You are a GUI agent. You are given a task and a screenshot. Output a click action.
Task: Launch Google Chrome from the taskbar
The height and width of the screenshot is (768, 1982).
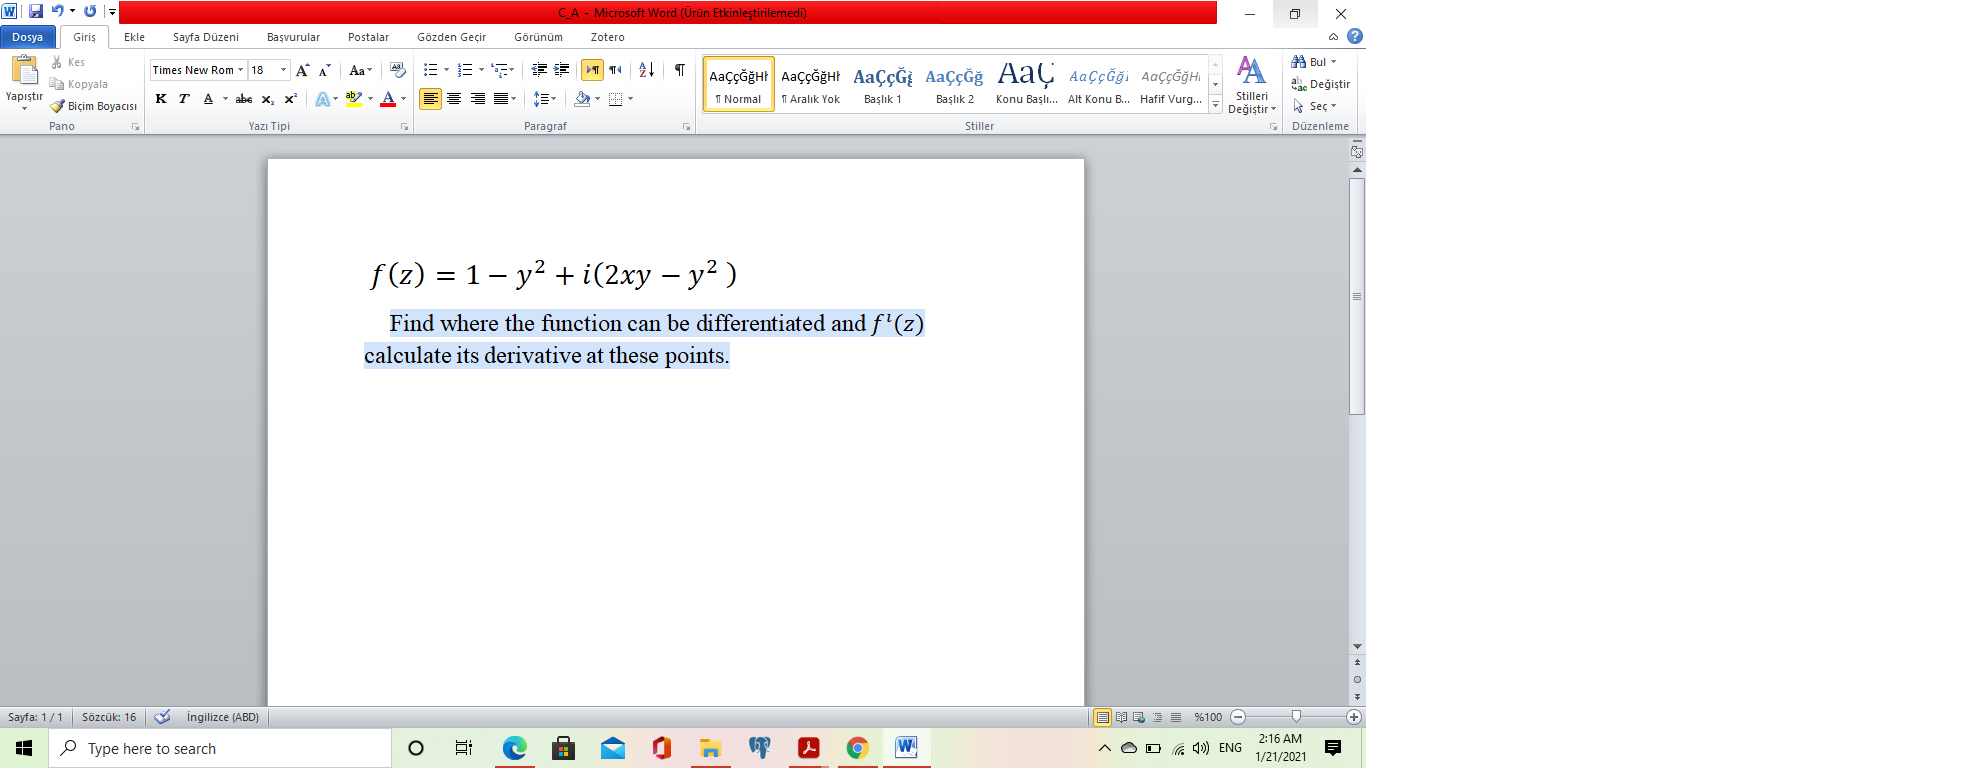point(857,748)
